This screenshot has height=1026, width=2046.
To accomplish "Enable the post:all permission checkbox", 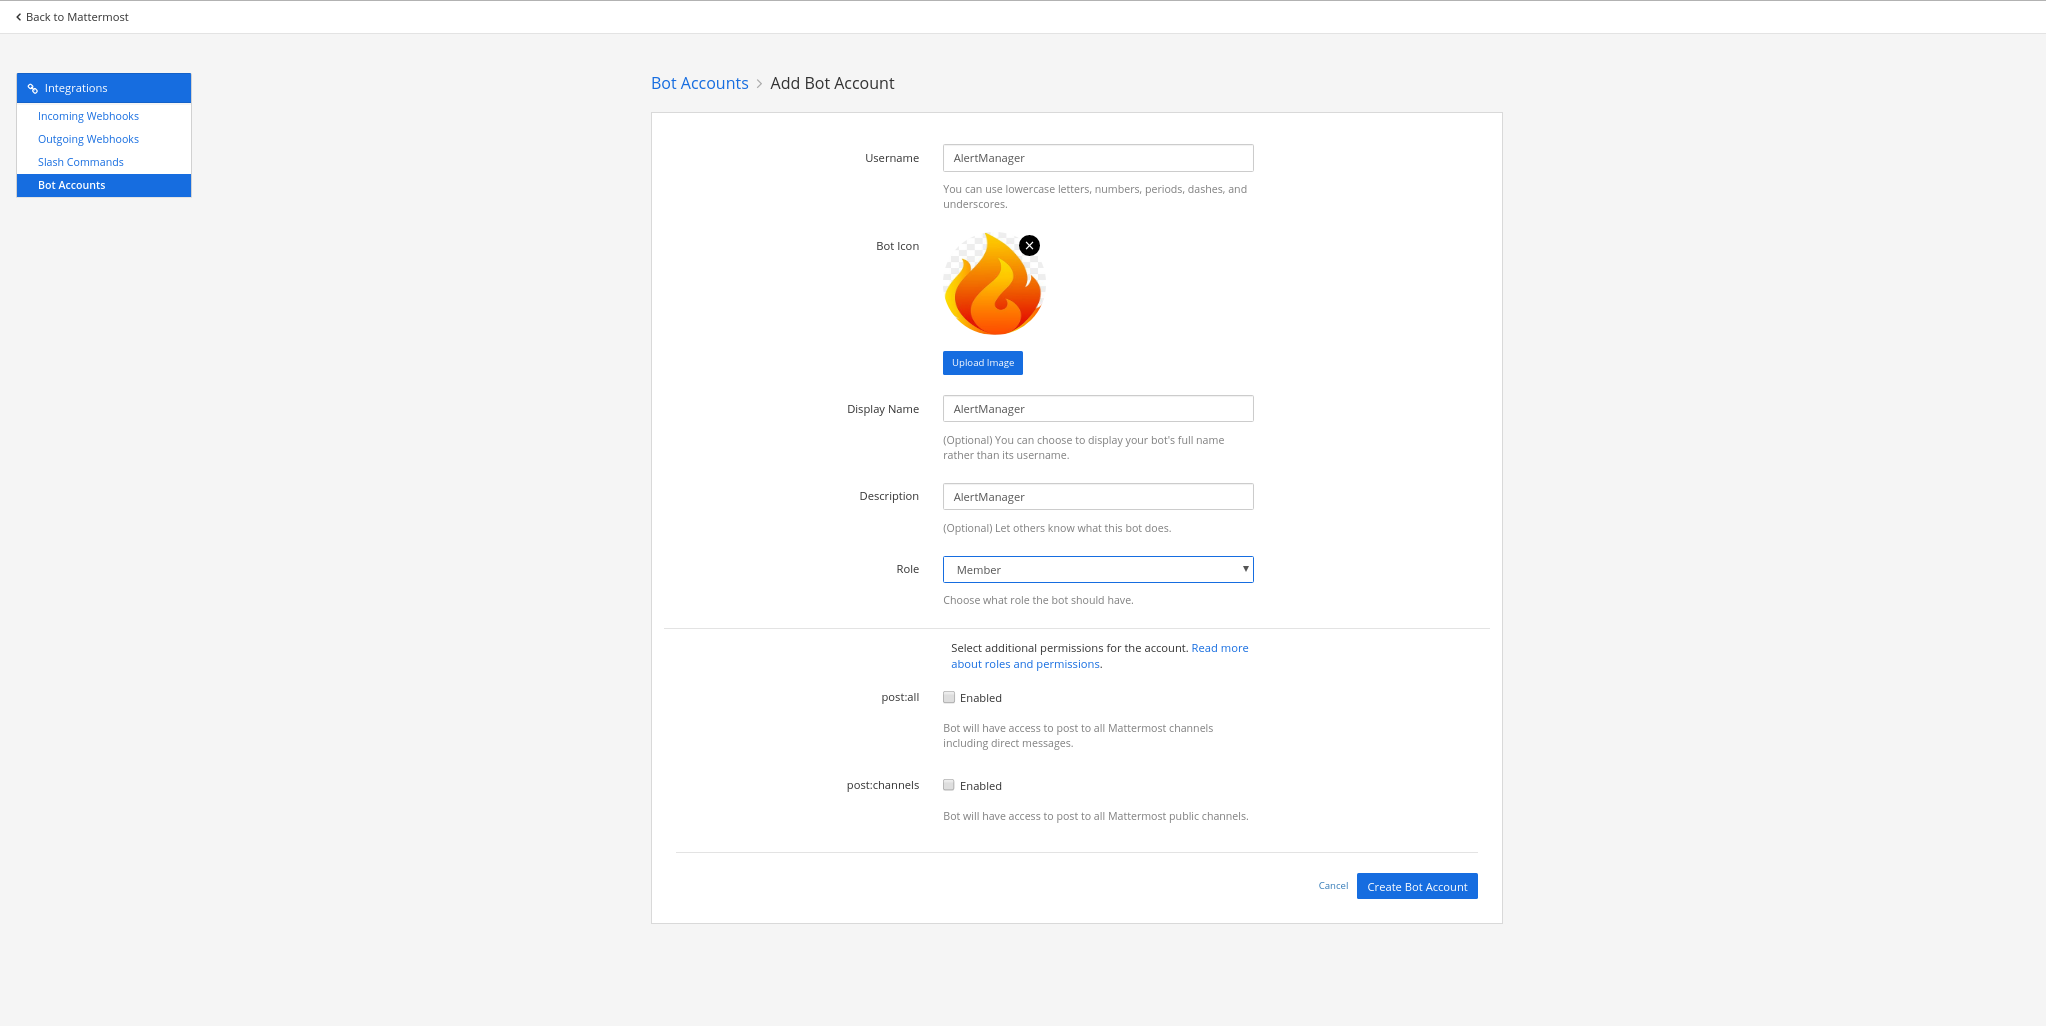I will 949,698.
